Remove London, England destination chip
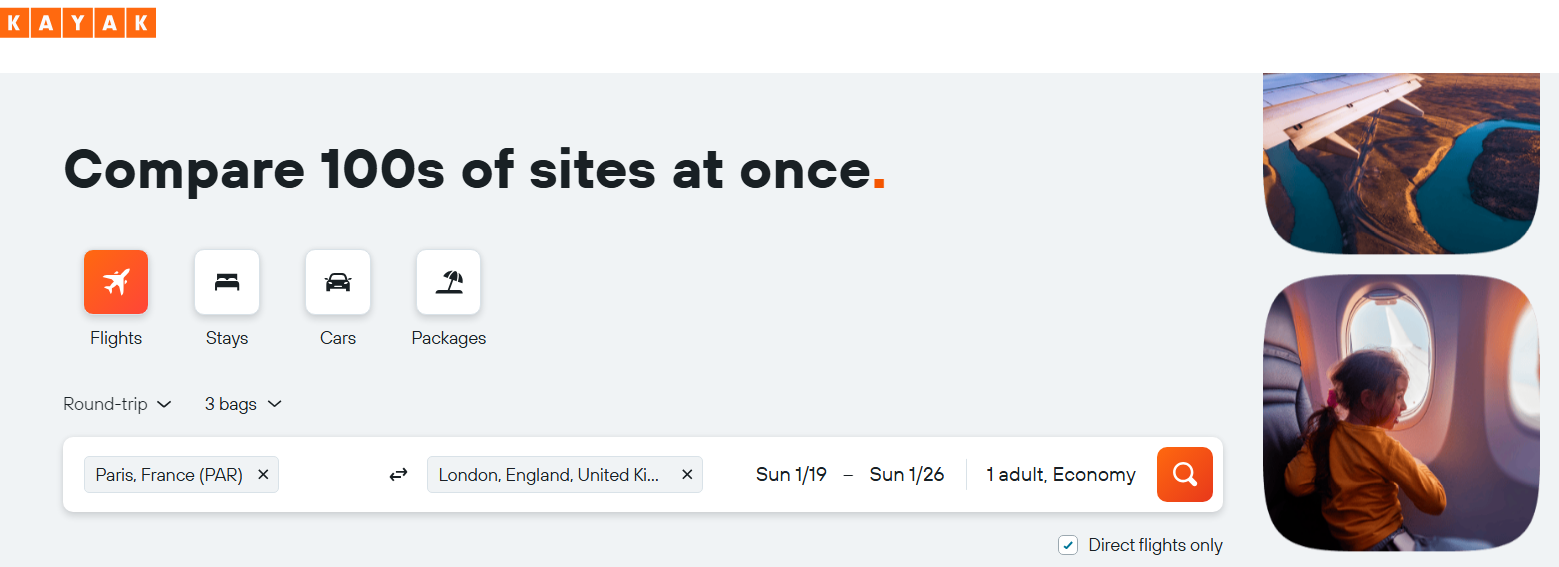This screenshot has width=1559, height=567. coord(687,475)
